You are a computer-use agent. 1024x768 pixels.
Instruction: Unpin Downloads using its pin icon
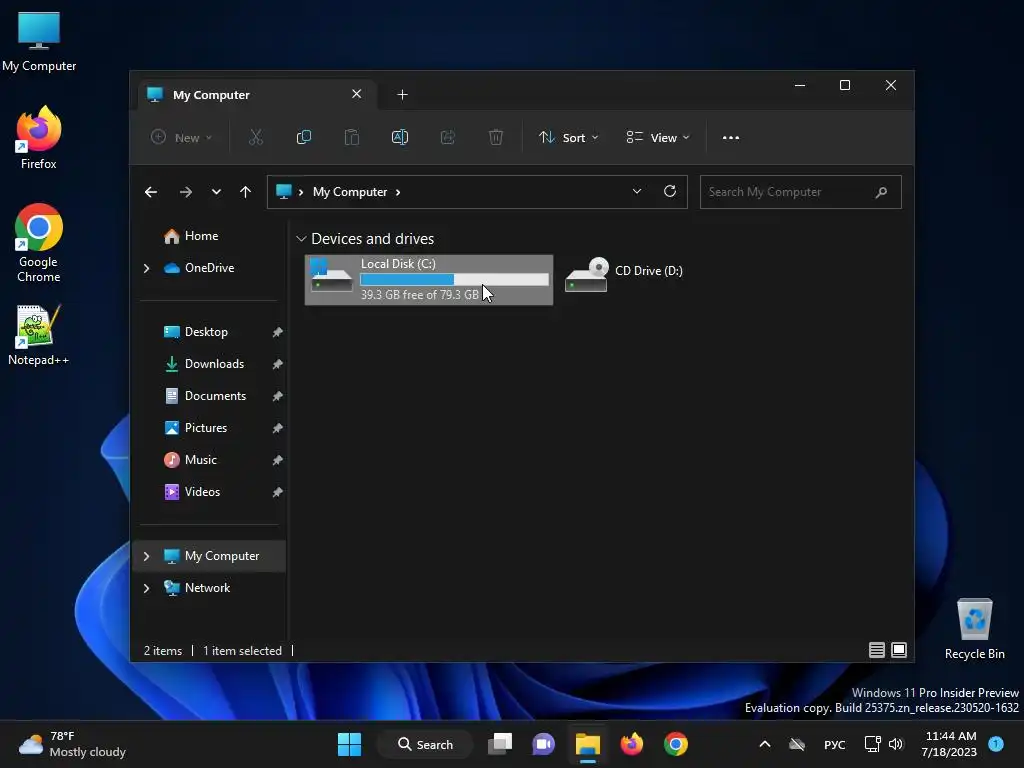click(x=278, y=364)
